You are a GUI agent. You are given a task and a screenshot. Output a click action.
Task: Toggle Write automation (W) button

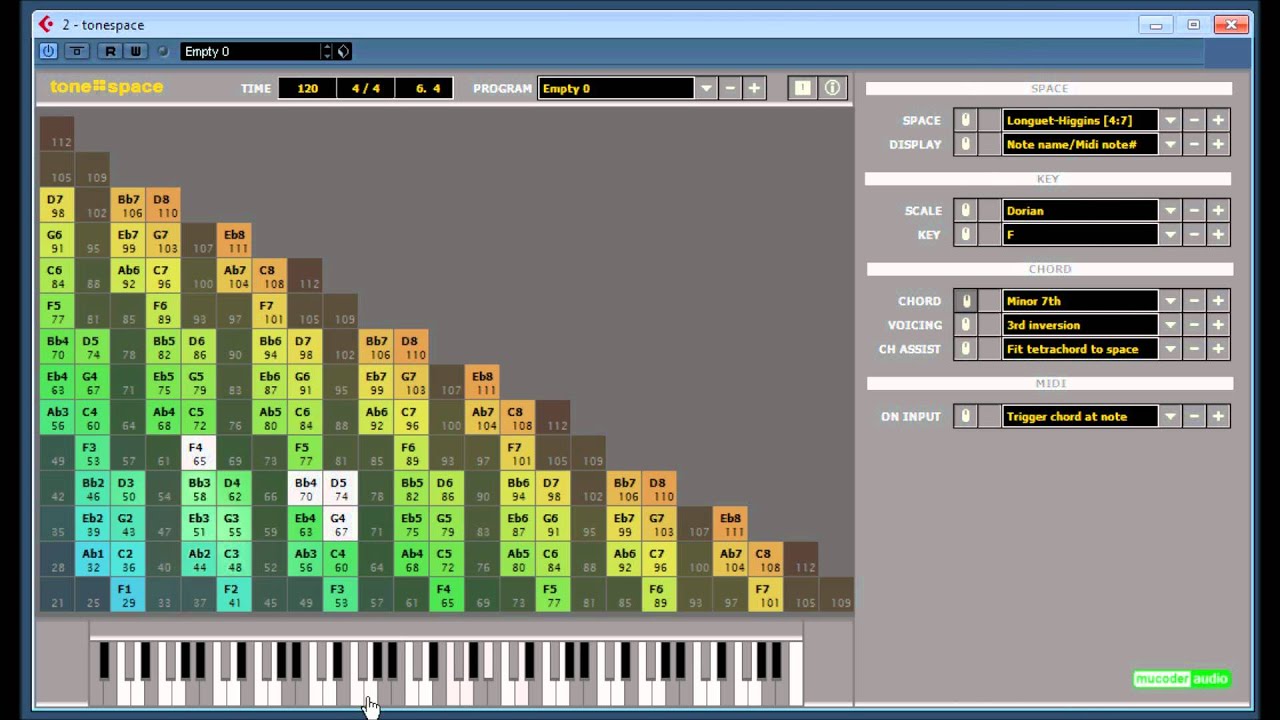(135, 51)
